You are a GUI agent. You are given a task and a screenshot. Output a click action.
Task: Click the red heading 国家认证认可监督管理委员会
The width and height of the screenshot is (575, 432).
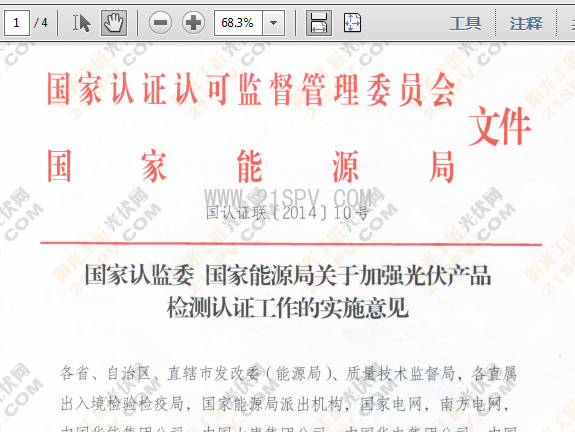click(x=251, y=89)
